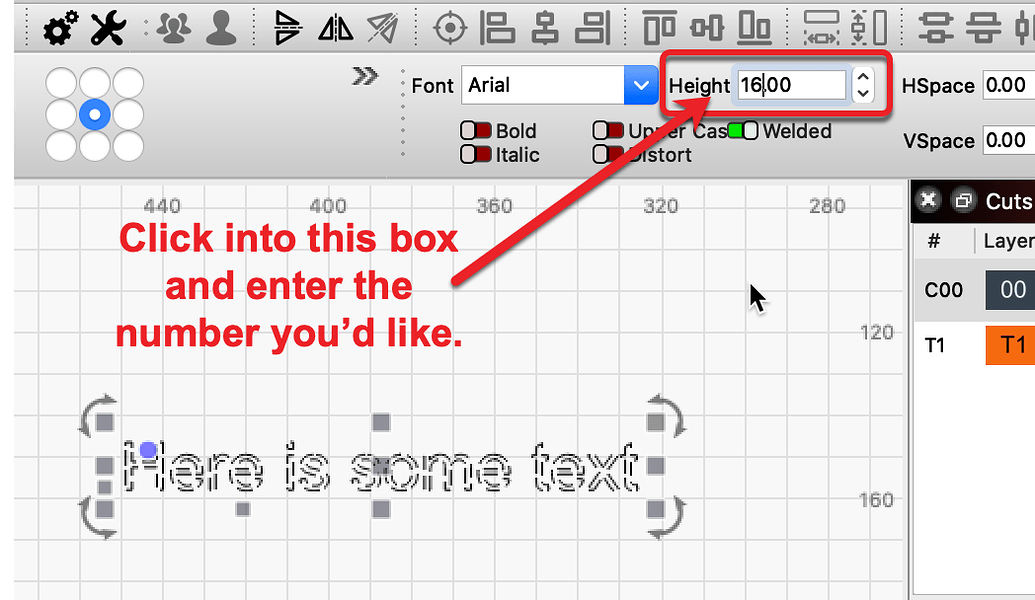This screenshot has height=600, width=1035.
Task: Click the float panel icon on Cuts header
Action: (x=962, y=200)
